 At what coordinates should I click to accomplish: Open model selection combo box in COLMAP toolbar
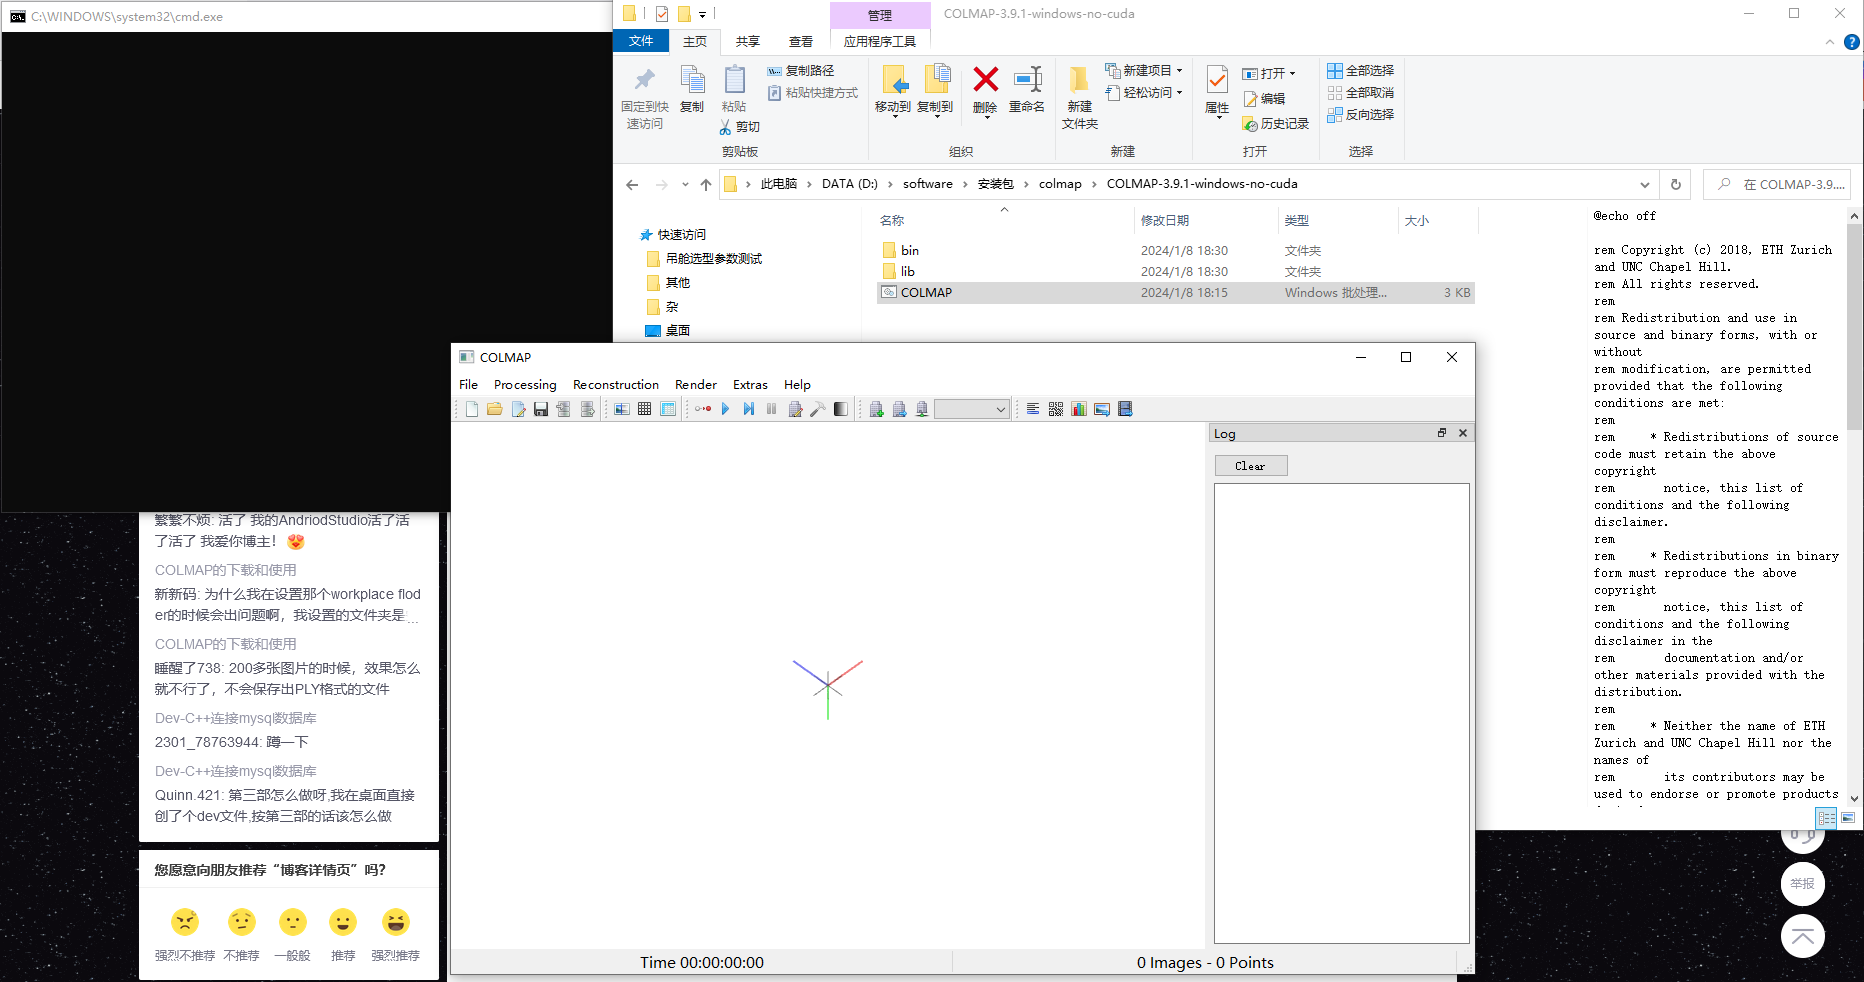click(x=971, y=409)
